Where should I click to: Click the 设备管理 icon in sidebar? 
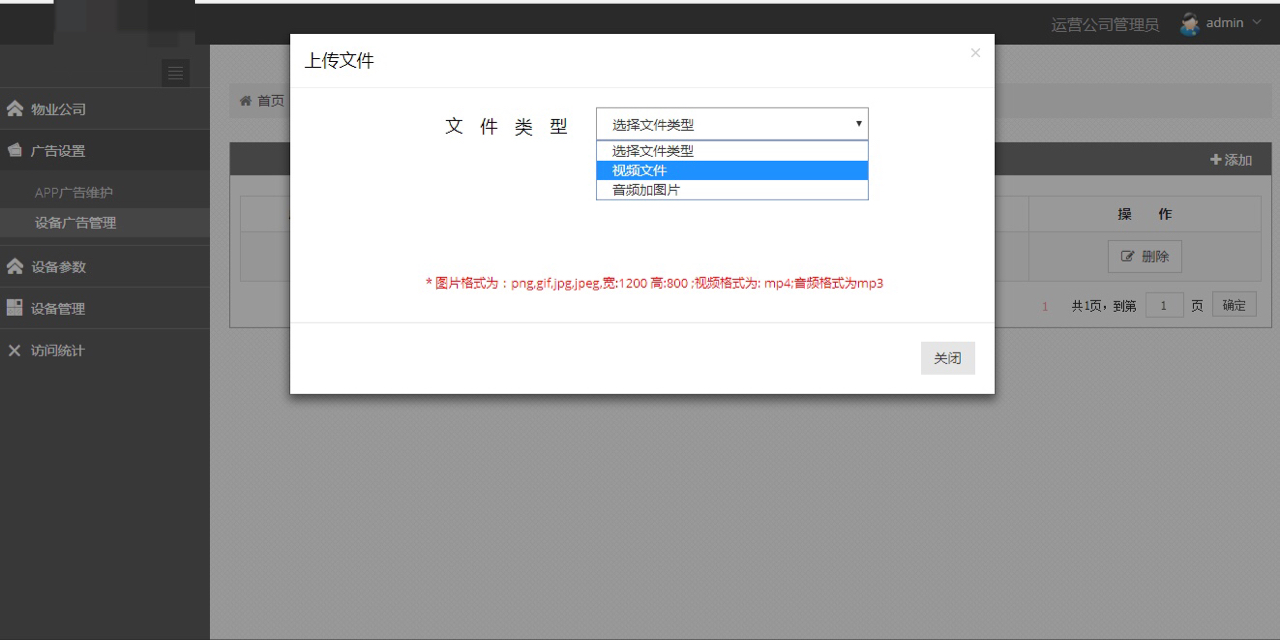click(15, 308)
